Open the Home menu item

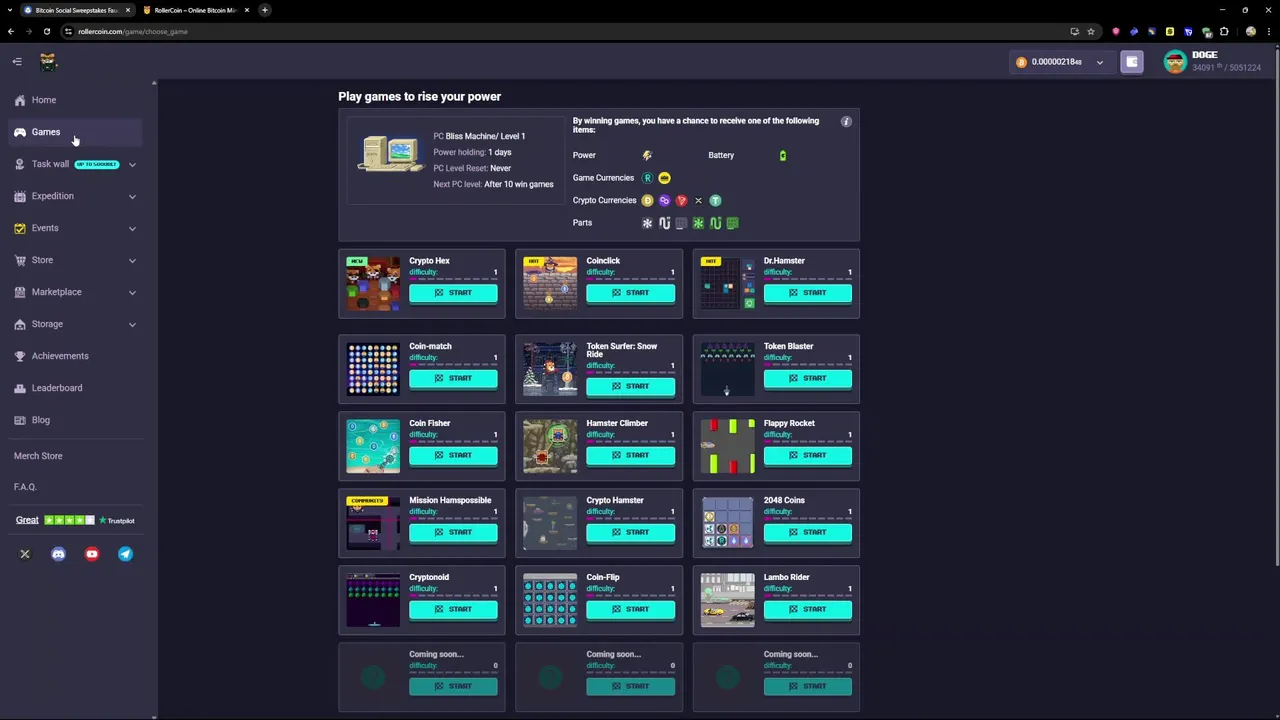coord(76,100)
